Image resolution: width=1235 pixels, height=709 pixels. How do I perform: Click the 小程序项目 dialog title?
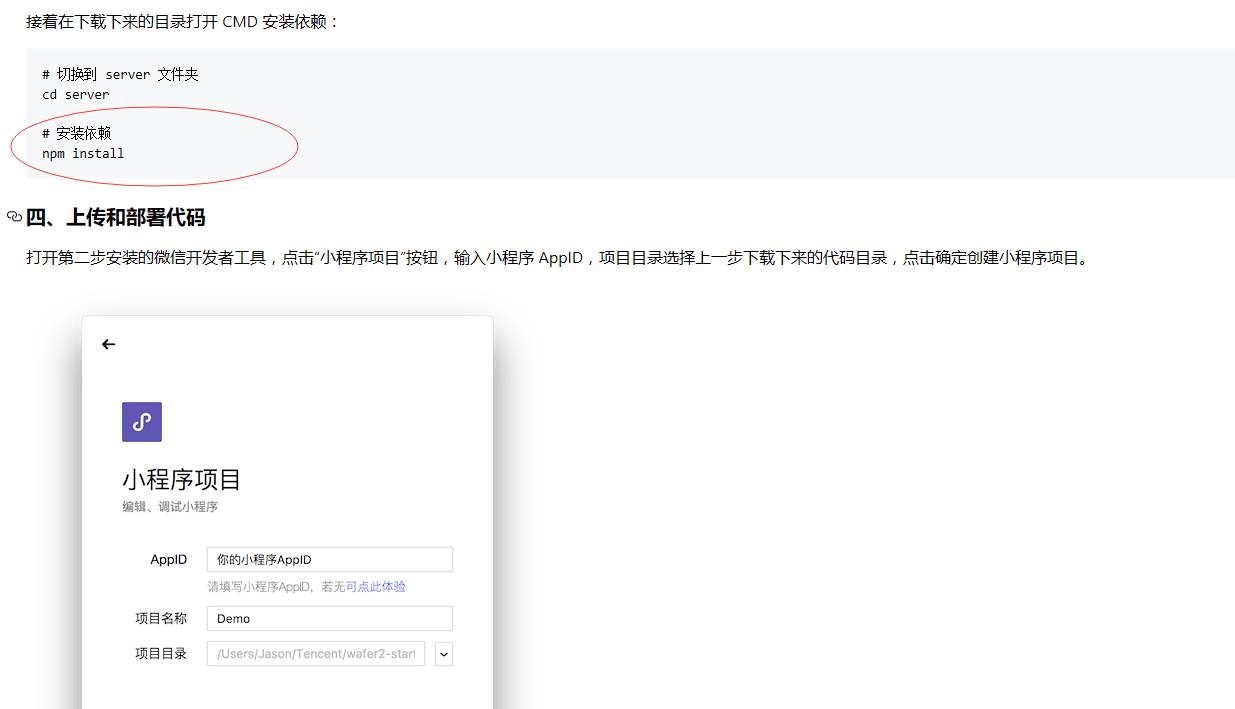[x=182, y=479]
